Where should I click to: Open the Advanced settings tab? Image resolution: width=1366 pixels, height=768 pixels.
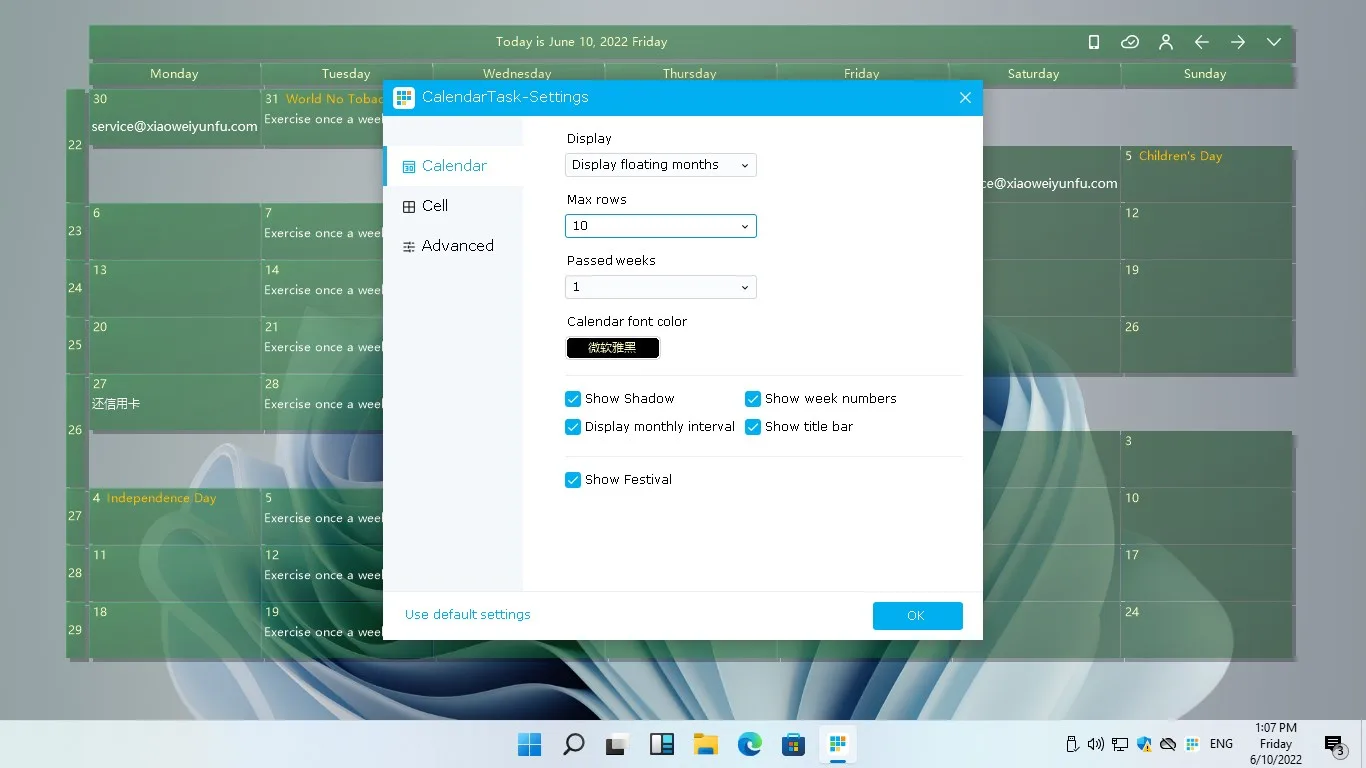[x=453, y=246]
